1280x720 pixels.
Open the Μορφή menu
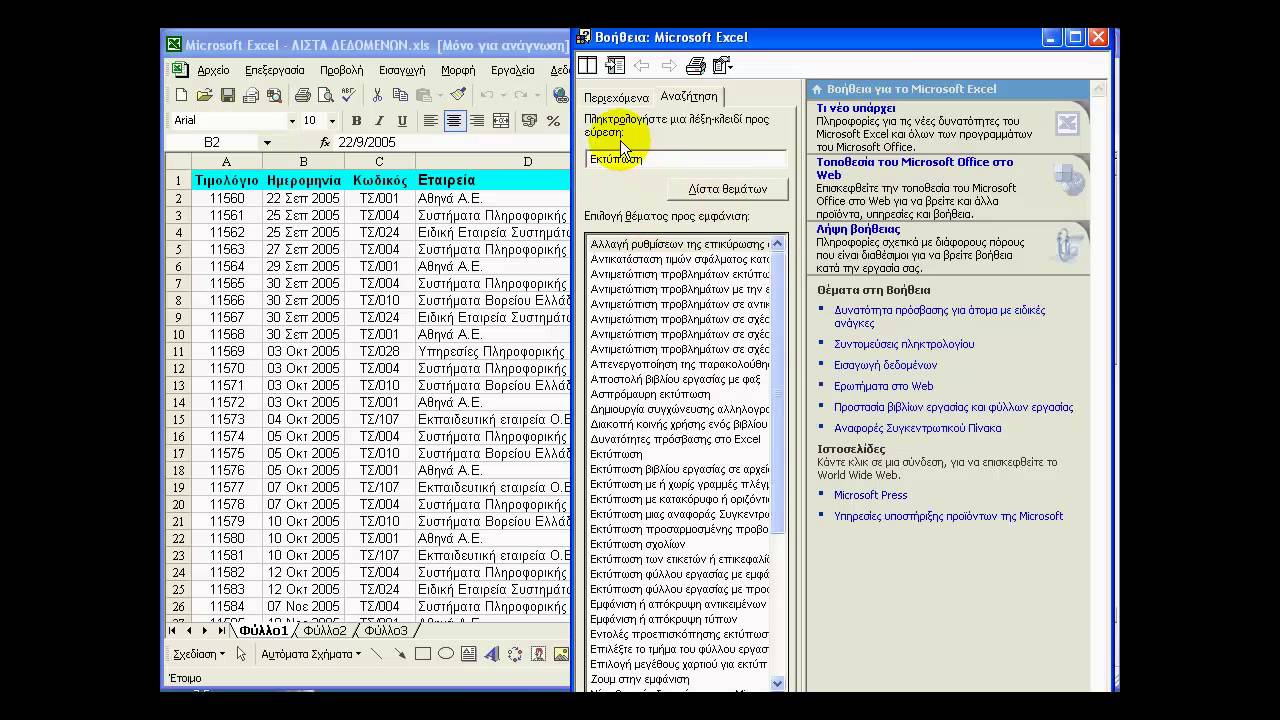[458, 70]
